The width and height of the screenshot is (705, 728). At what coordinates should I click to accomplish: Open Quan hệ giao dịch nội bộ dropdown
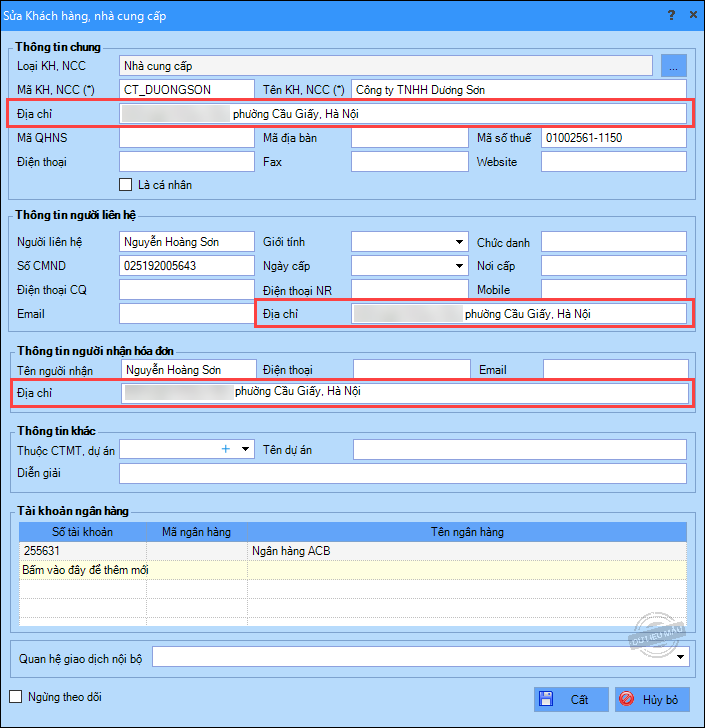coord(680,657)
